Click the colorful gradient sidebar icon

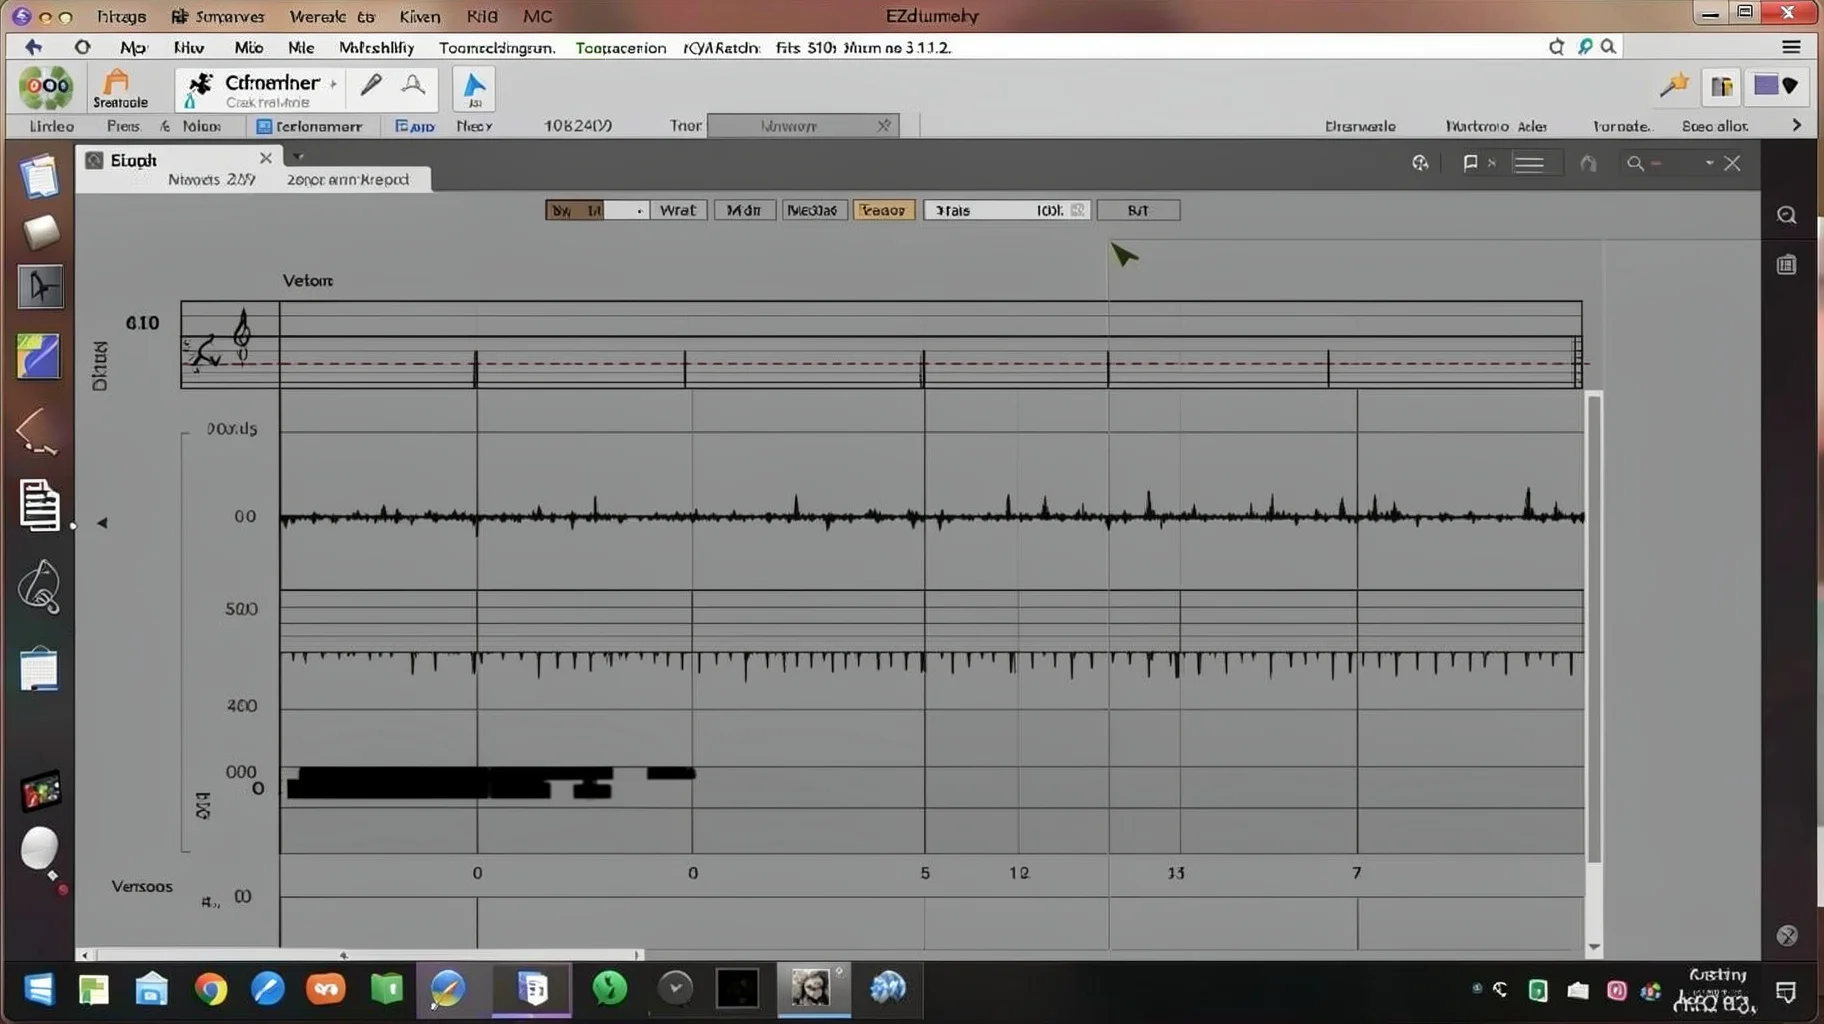click(x=40, y=356)
